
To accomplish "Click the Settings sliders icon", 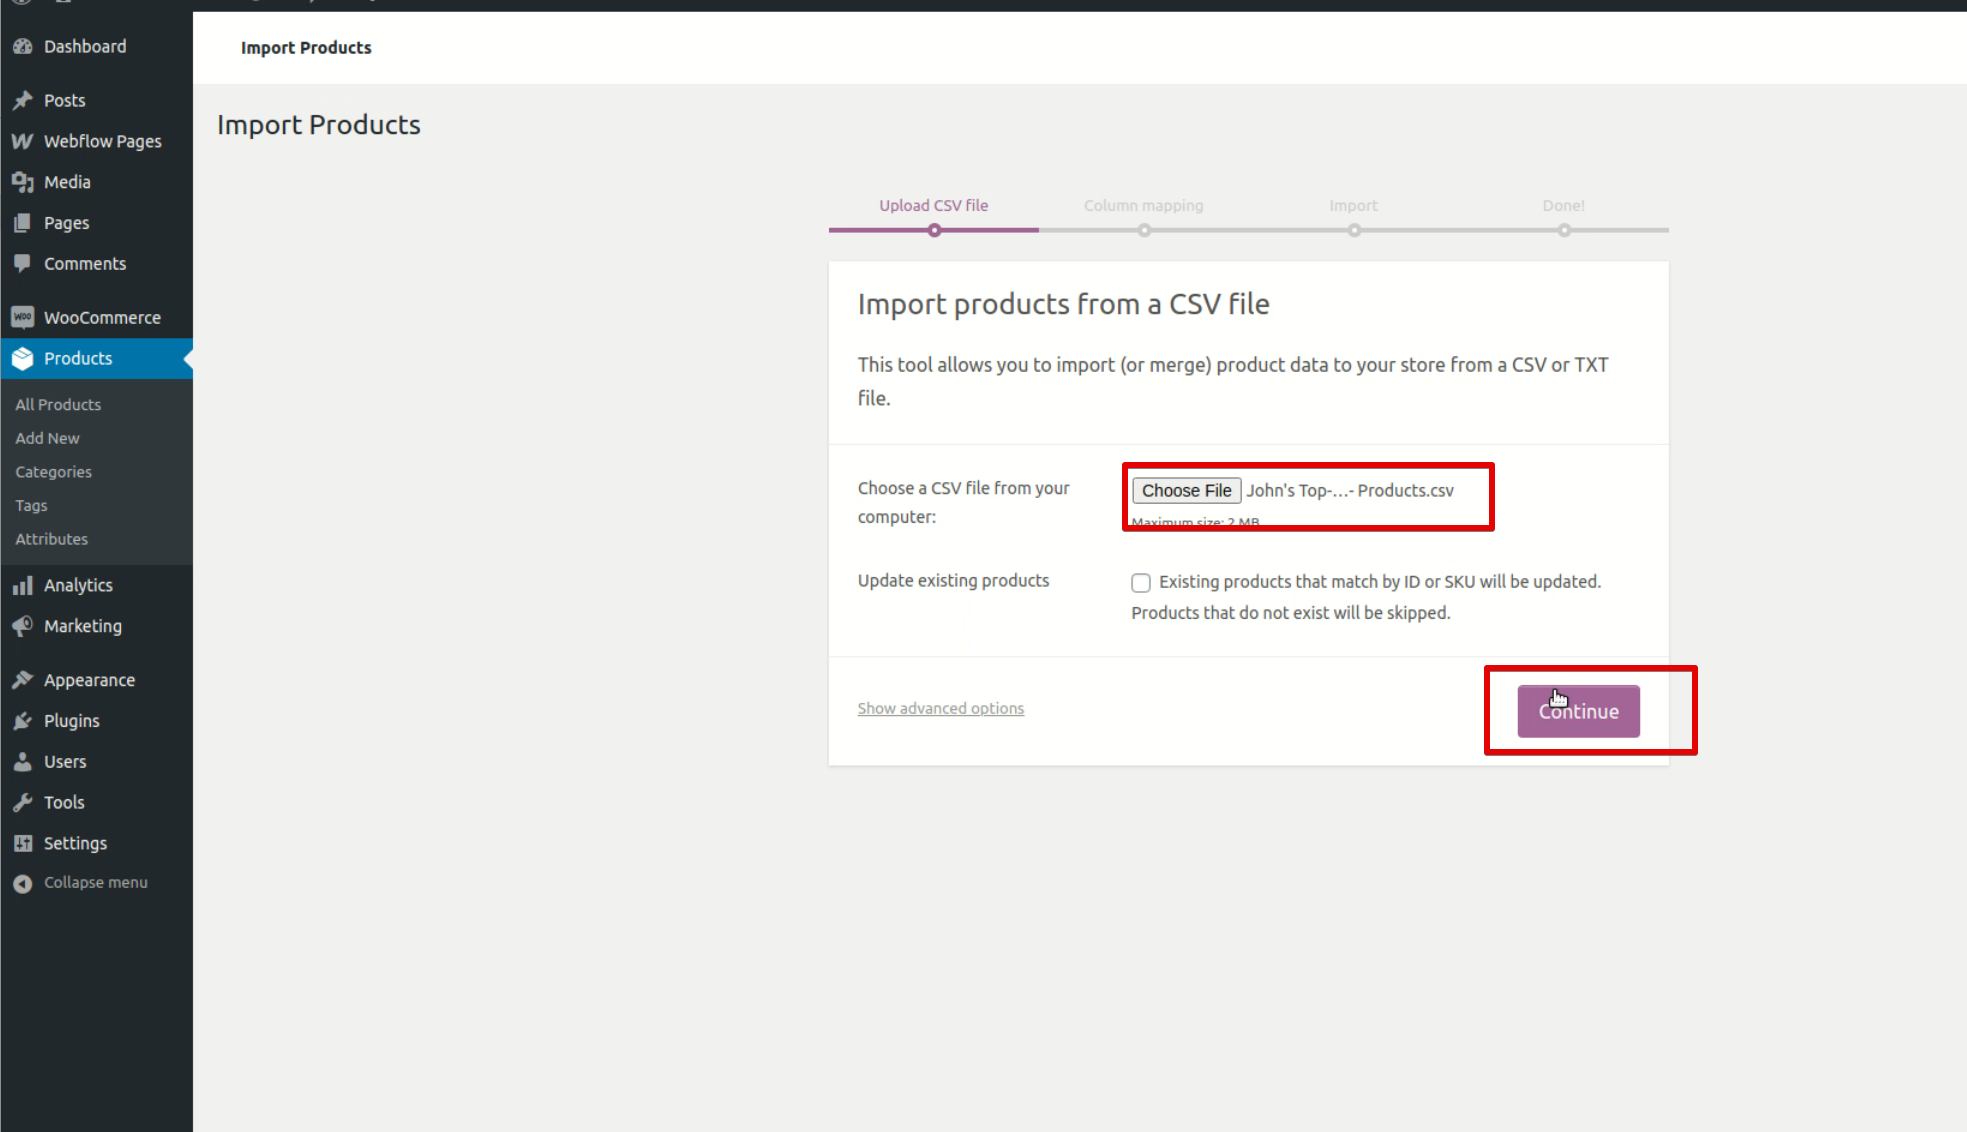I will (x=22, y=844).
